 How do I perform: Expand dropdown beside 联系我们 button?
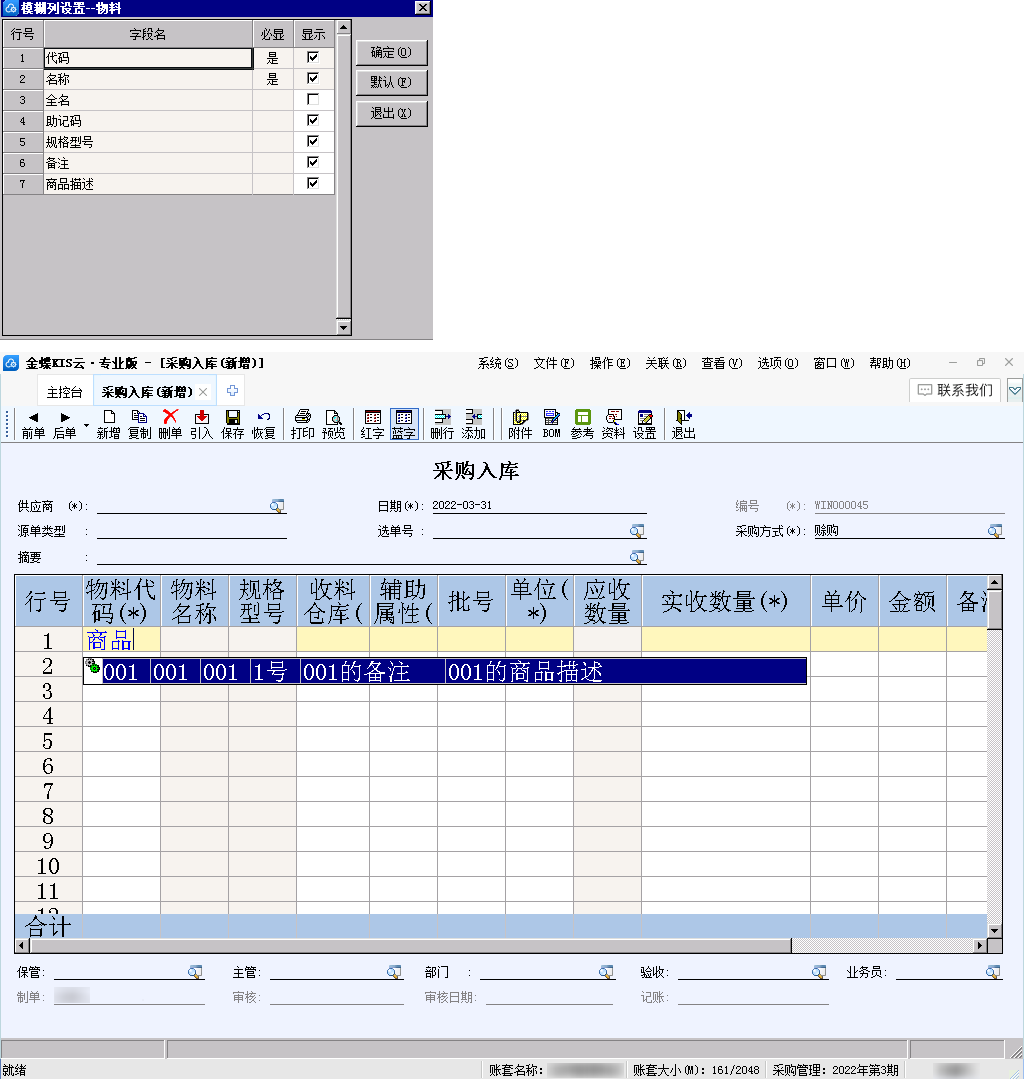point(1015,390)
